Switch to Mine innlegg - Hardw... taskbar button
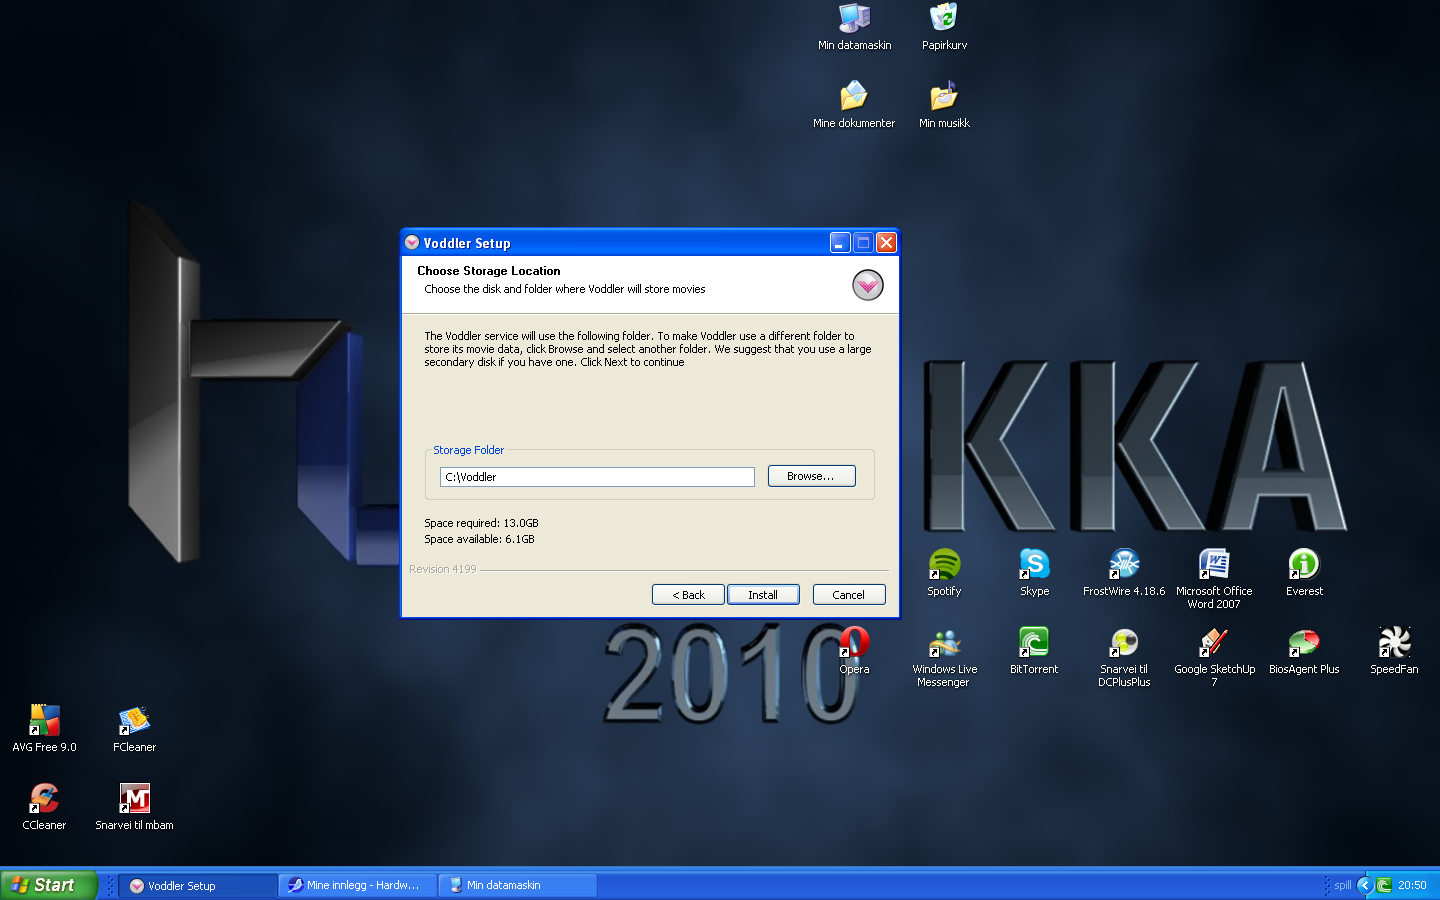This screenshot has height=900, width=1440. [x=358, y=885]
